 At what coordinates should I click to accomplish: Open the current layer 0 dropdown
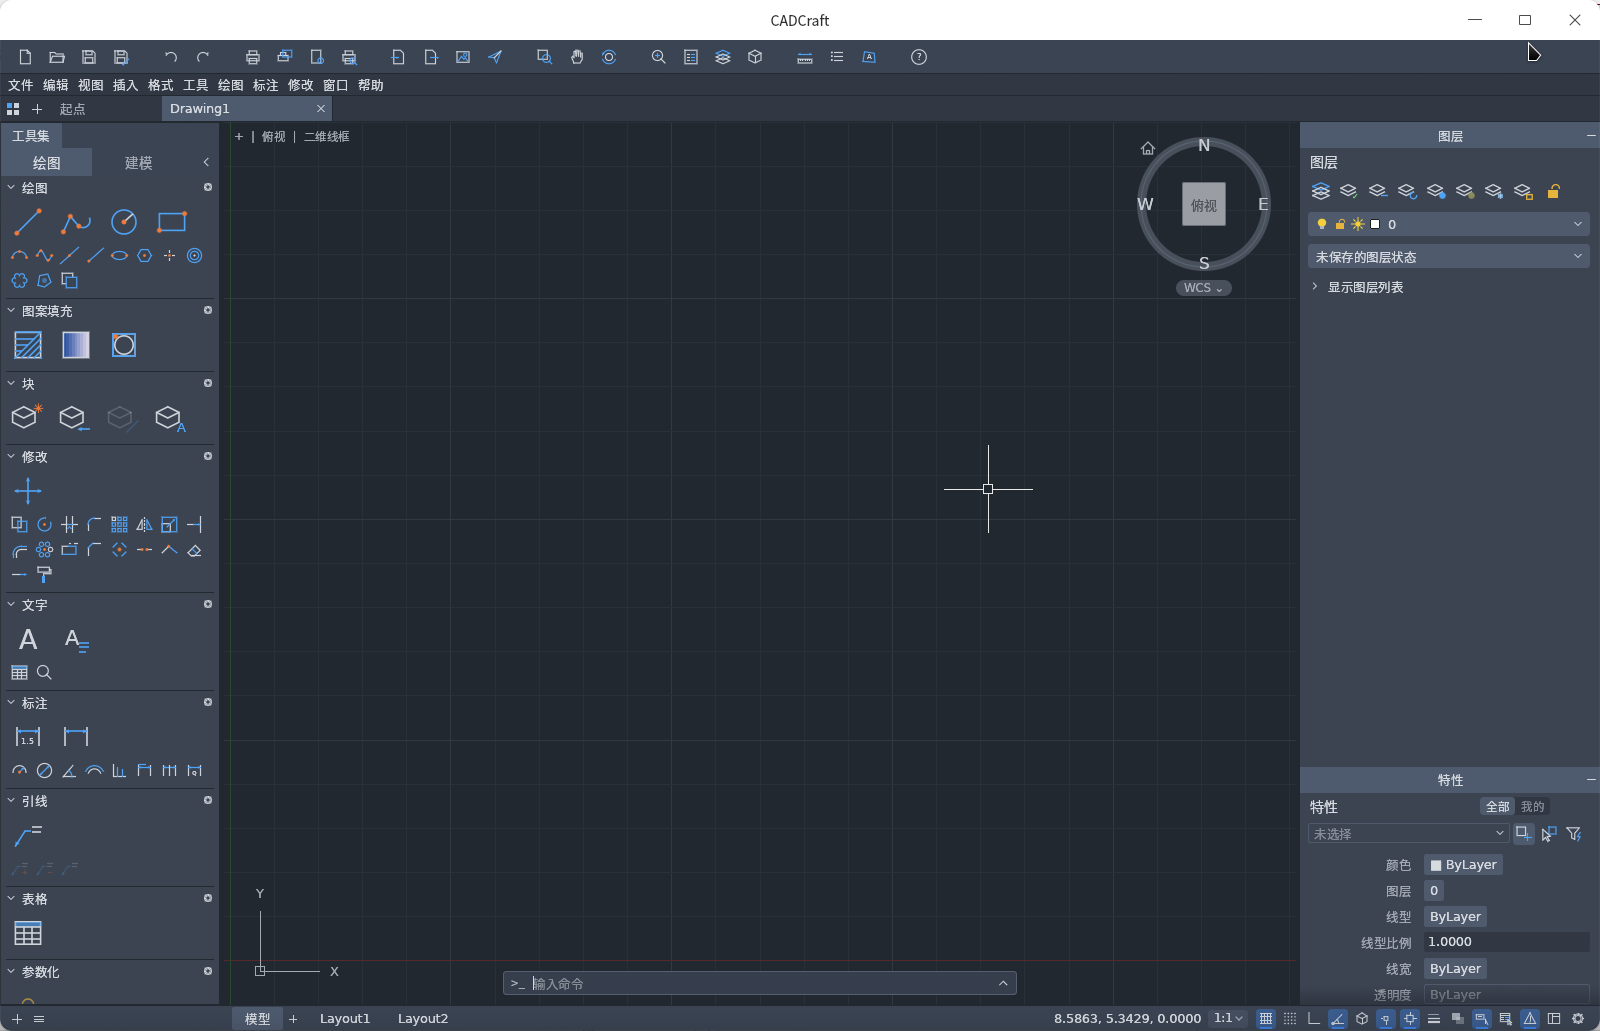[1449, 224]
